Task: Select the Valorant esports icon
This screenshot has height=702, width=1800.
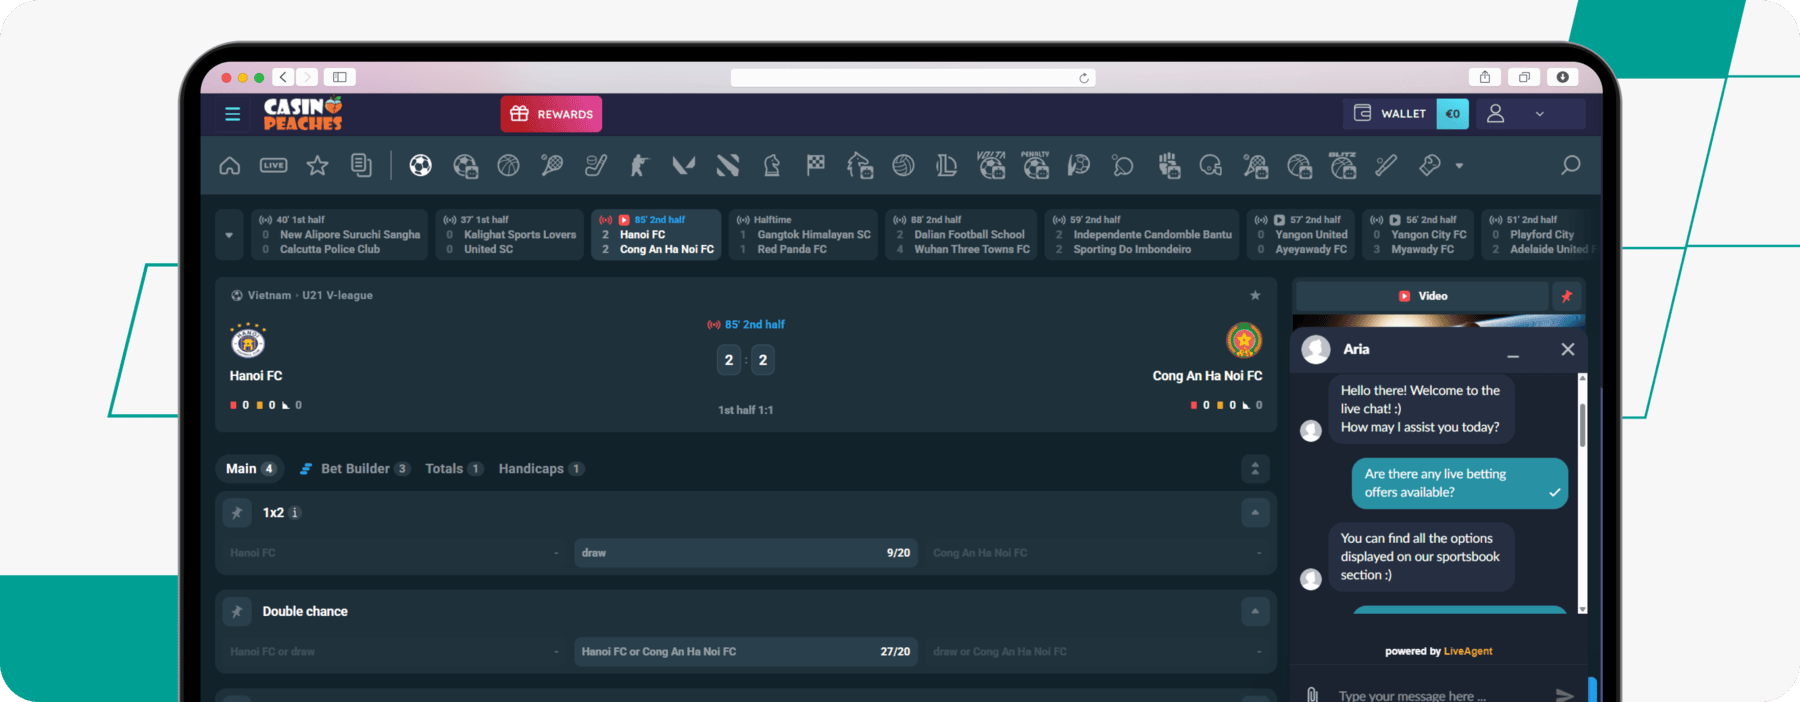Action: pyautogui.click(x=684, y=165)
